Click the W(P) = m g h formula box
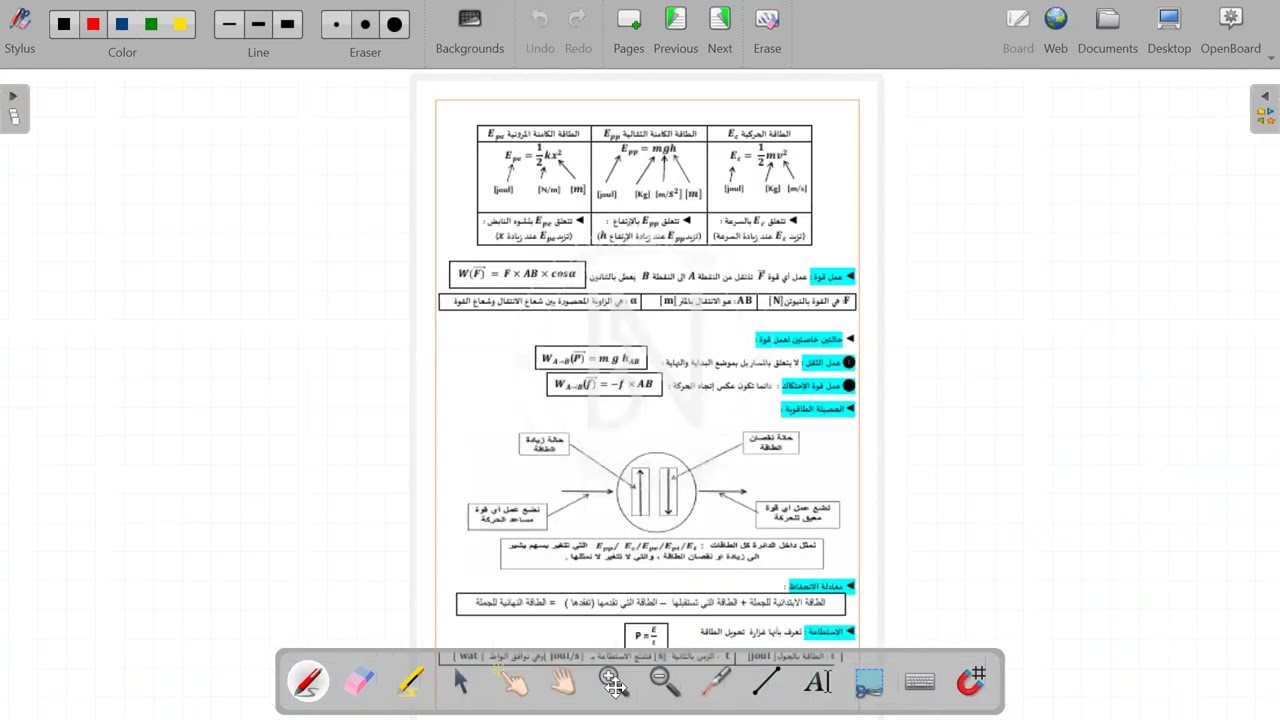Image resolution: width=1280 pixels, height=720 pixels. click(591, 358)
